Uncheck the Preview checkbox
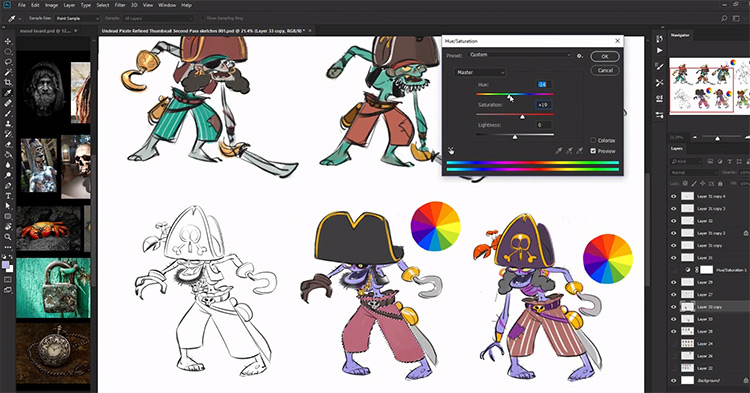 tap(593, 151)
